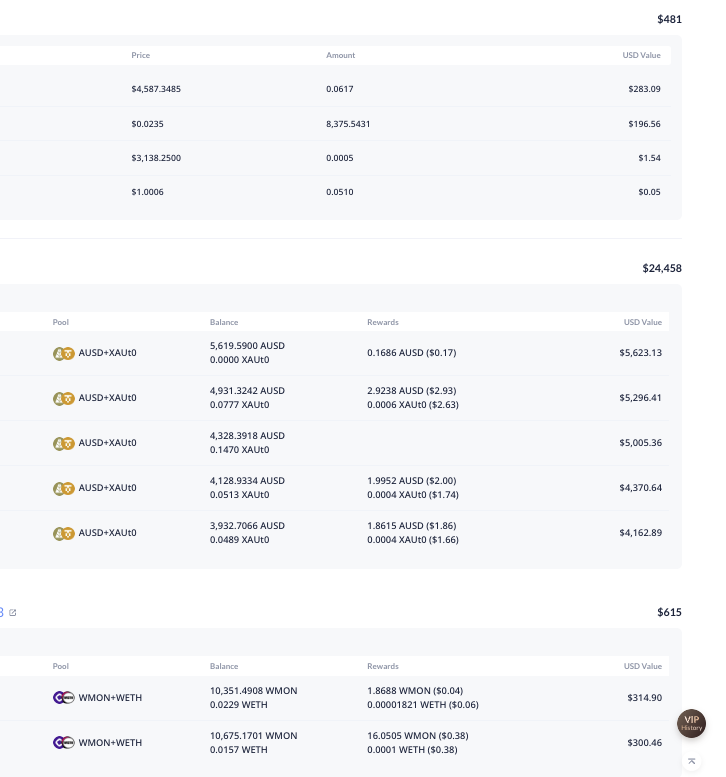Click the $4,370.64 USD value
The height and width of the screenshot is (777, 726).
coord(640,488)
